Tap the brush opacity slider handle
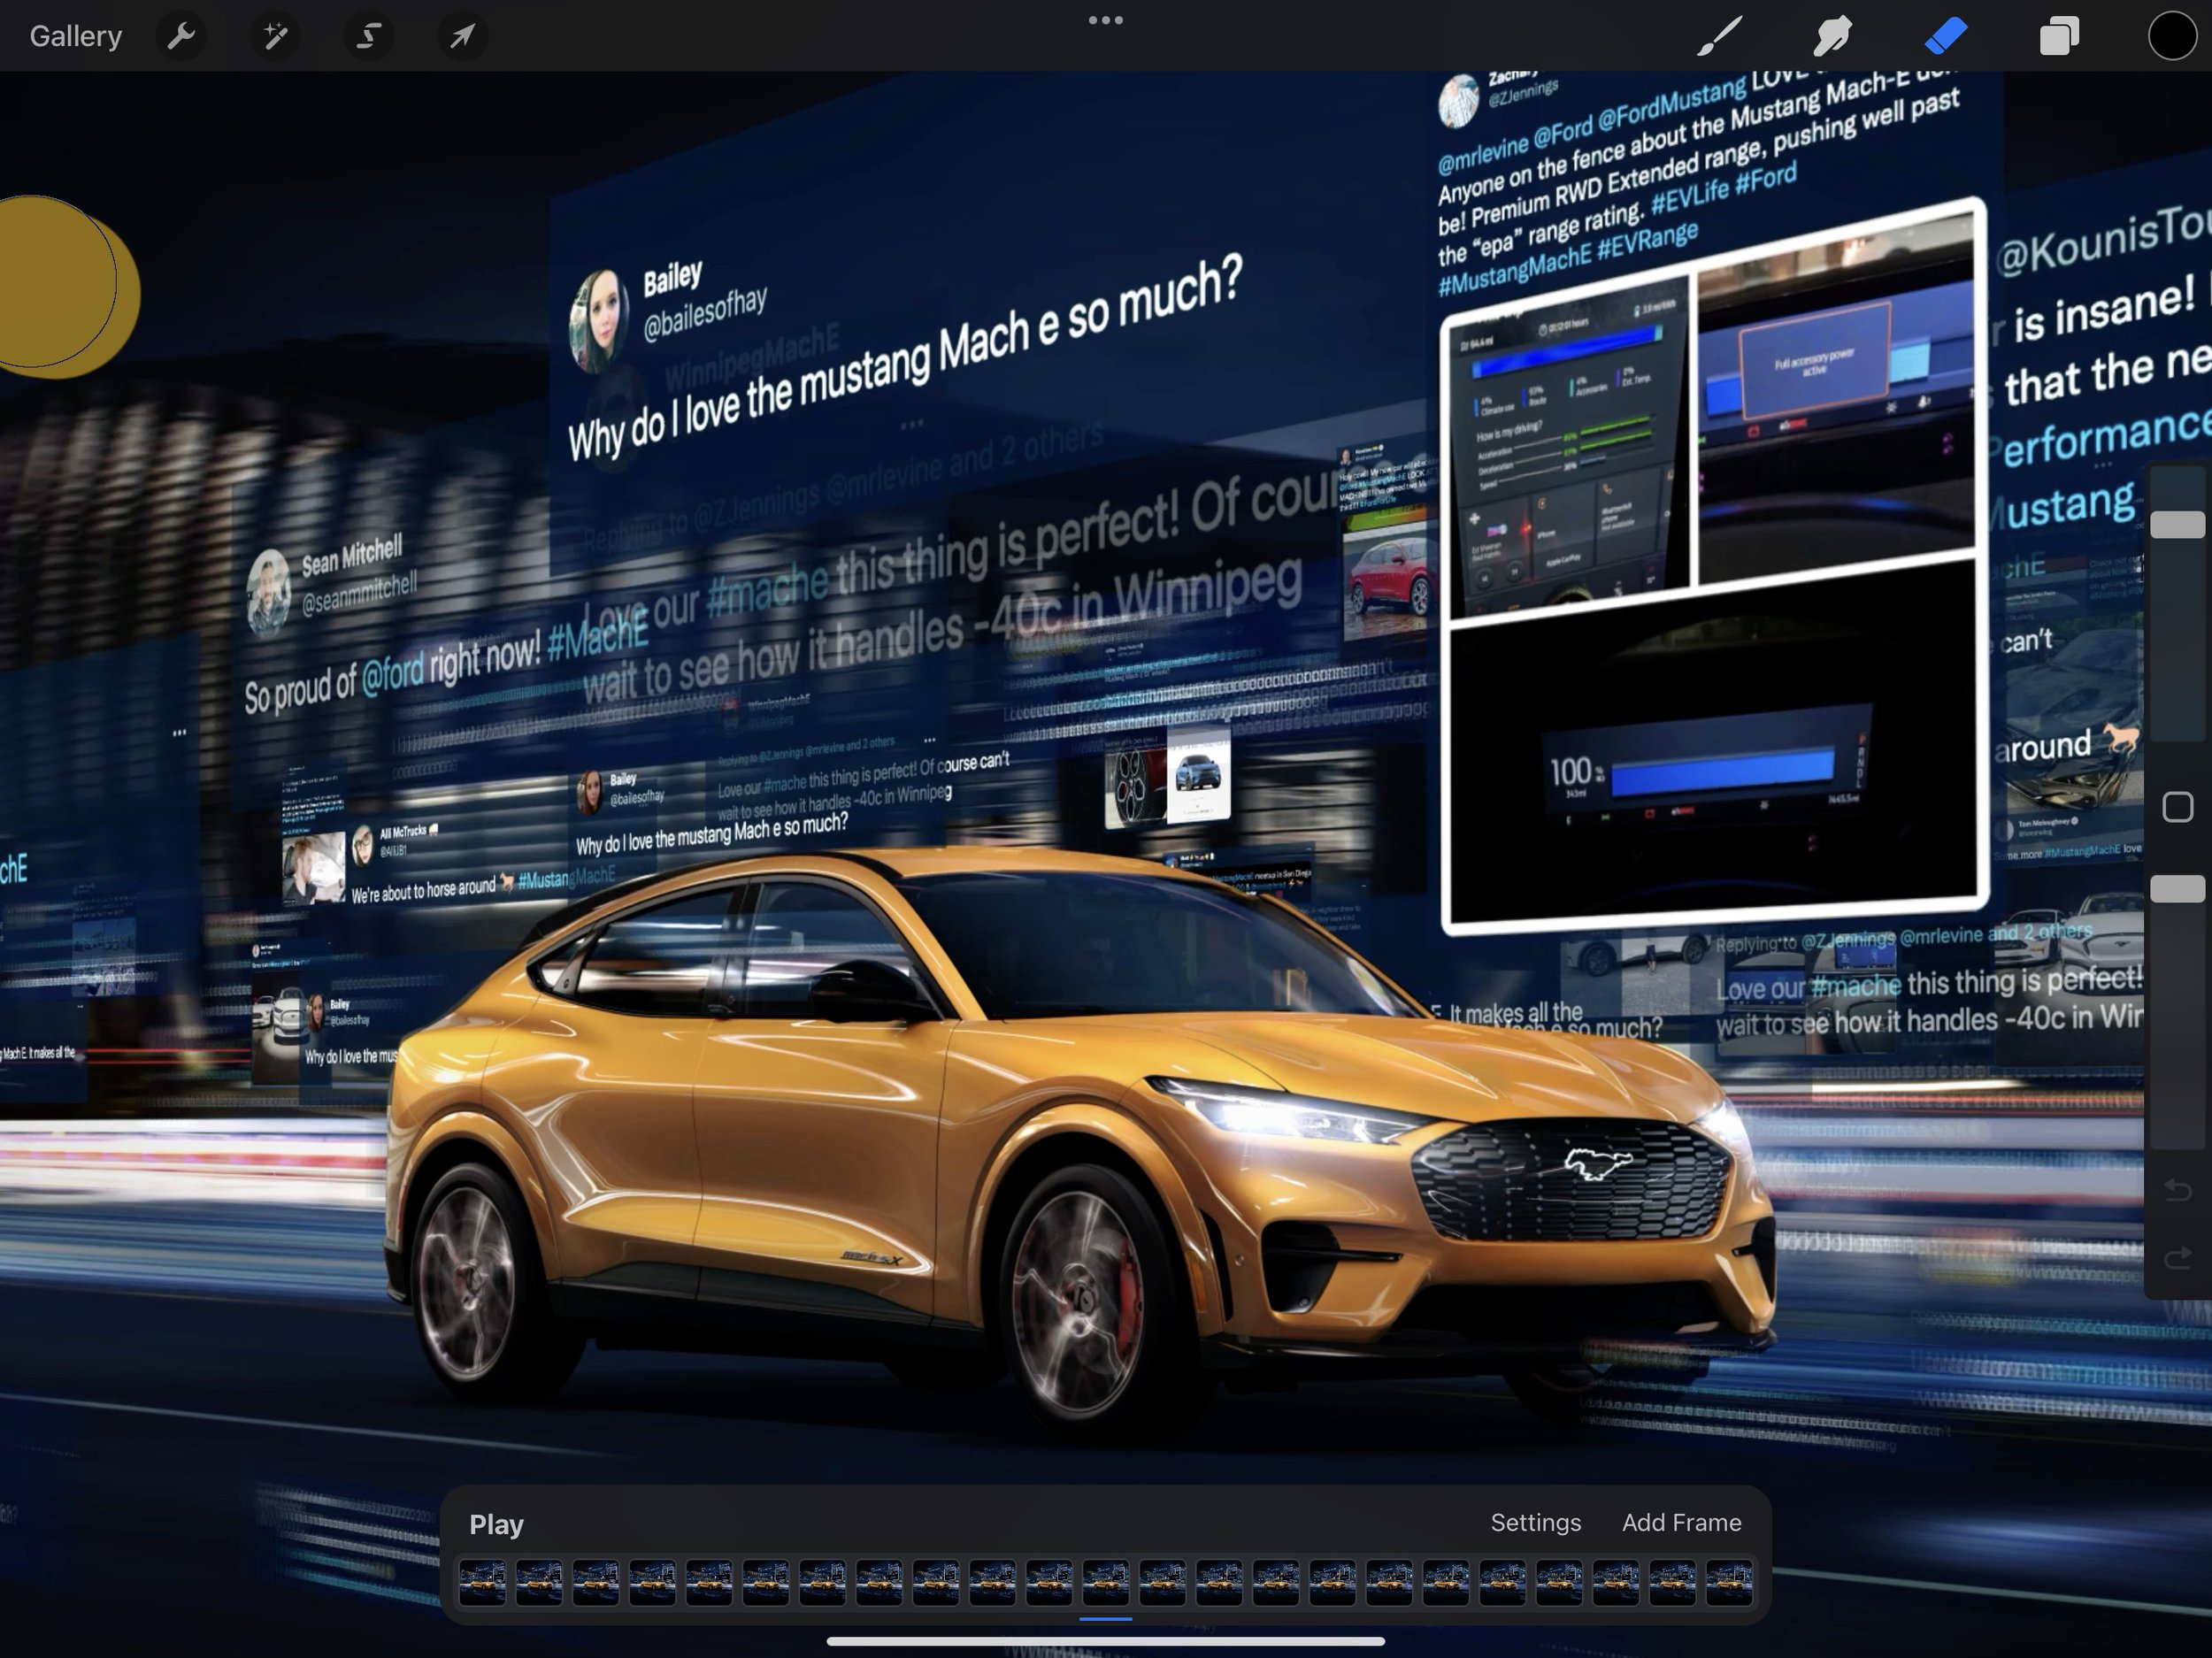The width and height of the screenshot is (2212, 1658). coord(2178,889)
